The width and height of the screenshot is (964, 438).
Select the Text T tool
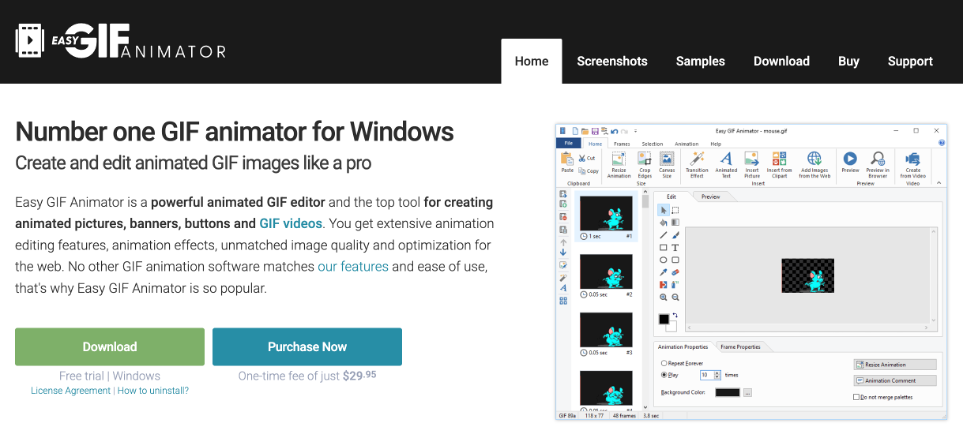[675, 248]
